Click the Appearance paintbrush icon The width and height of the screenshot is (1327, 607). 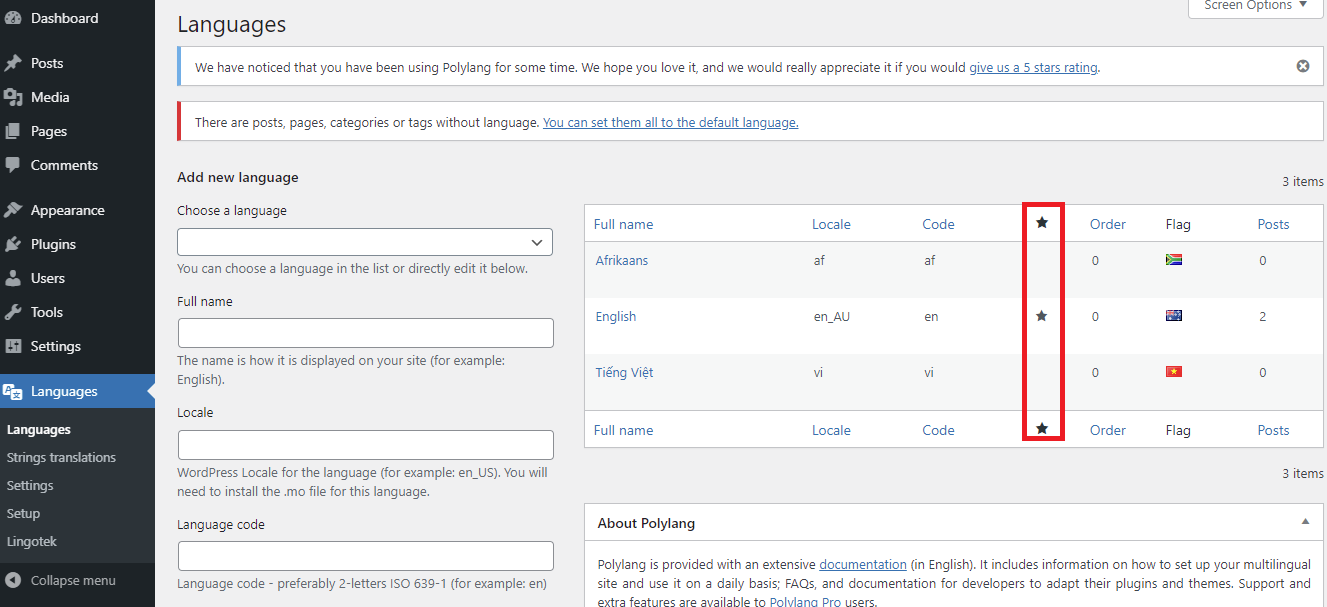point(13,210)
